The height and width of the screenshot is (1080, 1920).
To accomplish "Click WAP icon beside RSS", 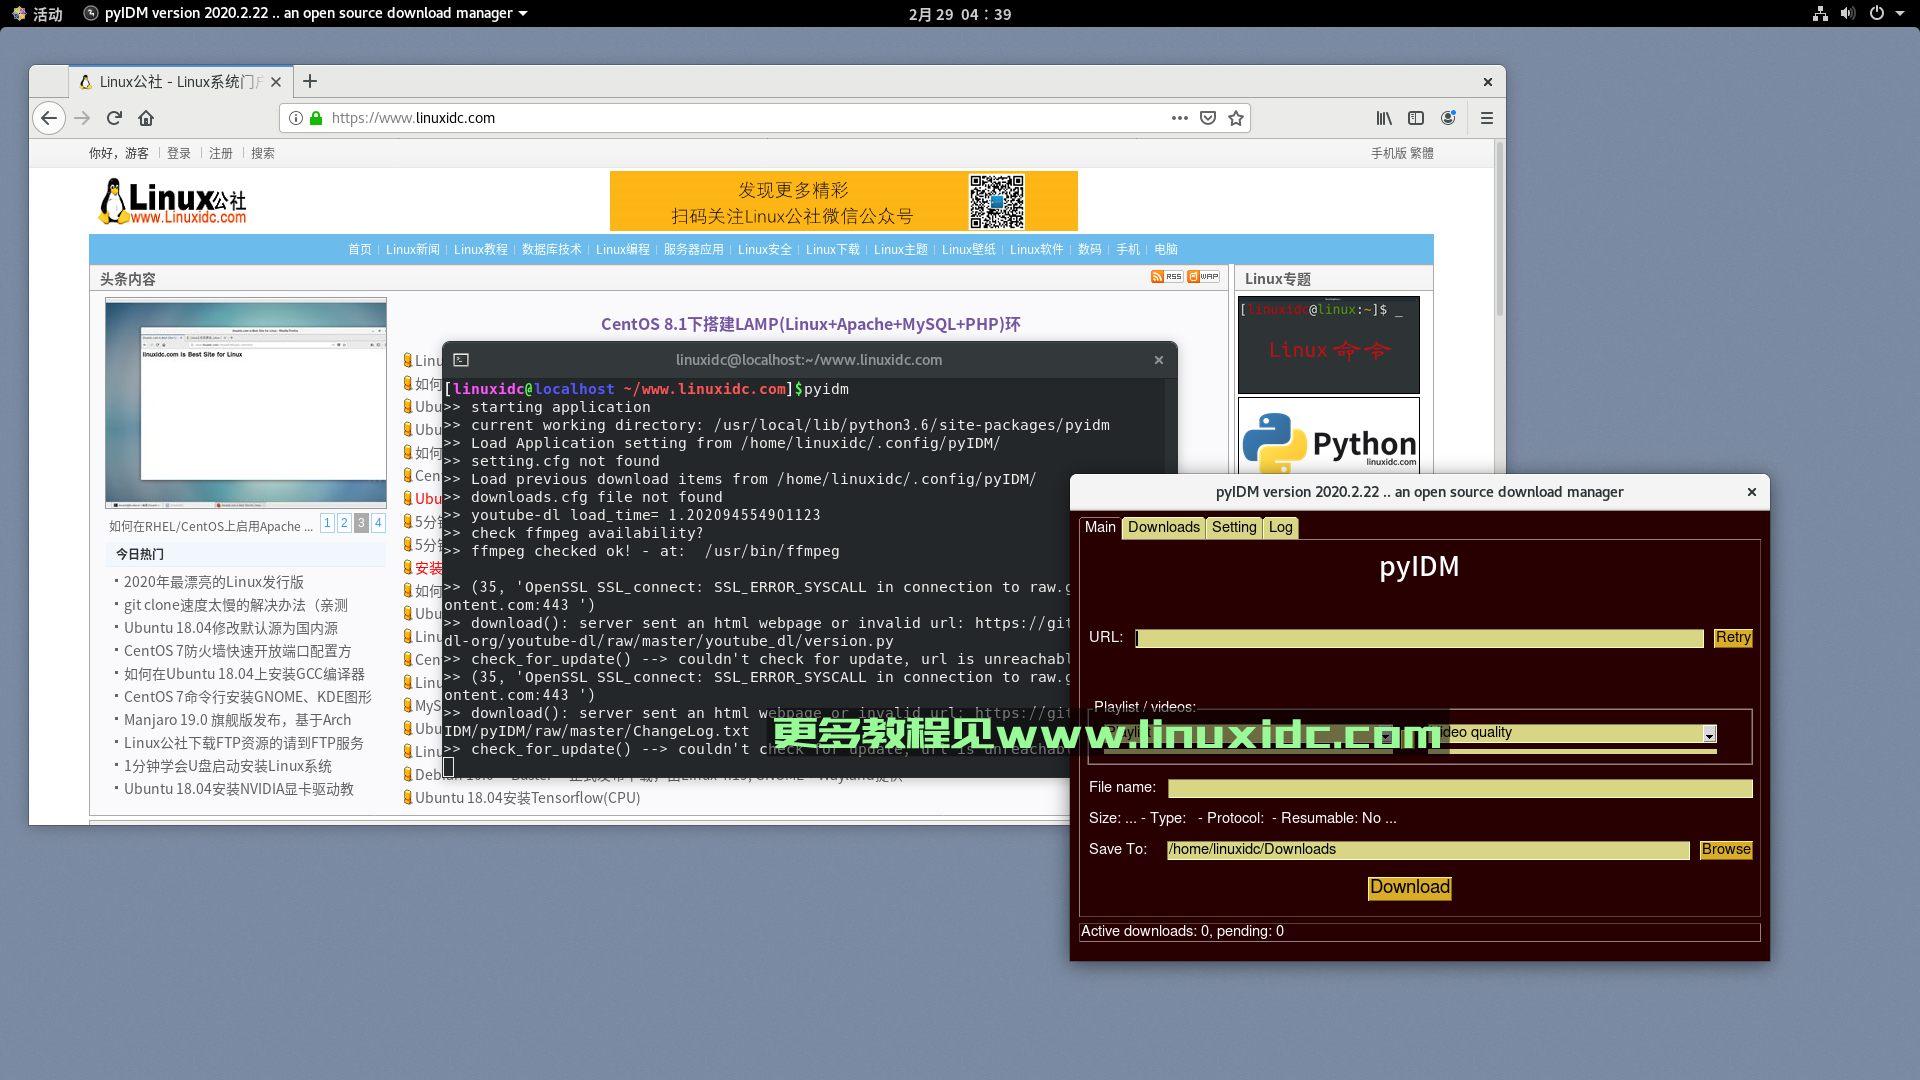I will click(x=1203, y=277).
